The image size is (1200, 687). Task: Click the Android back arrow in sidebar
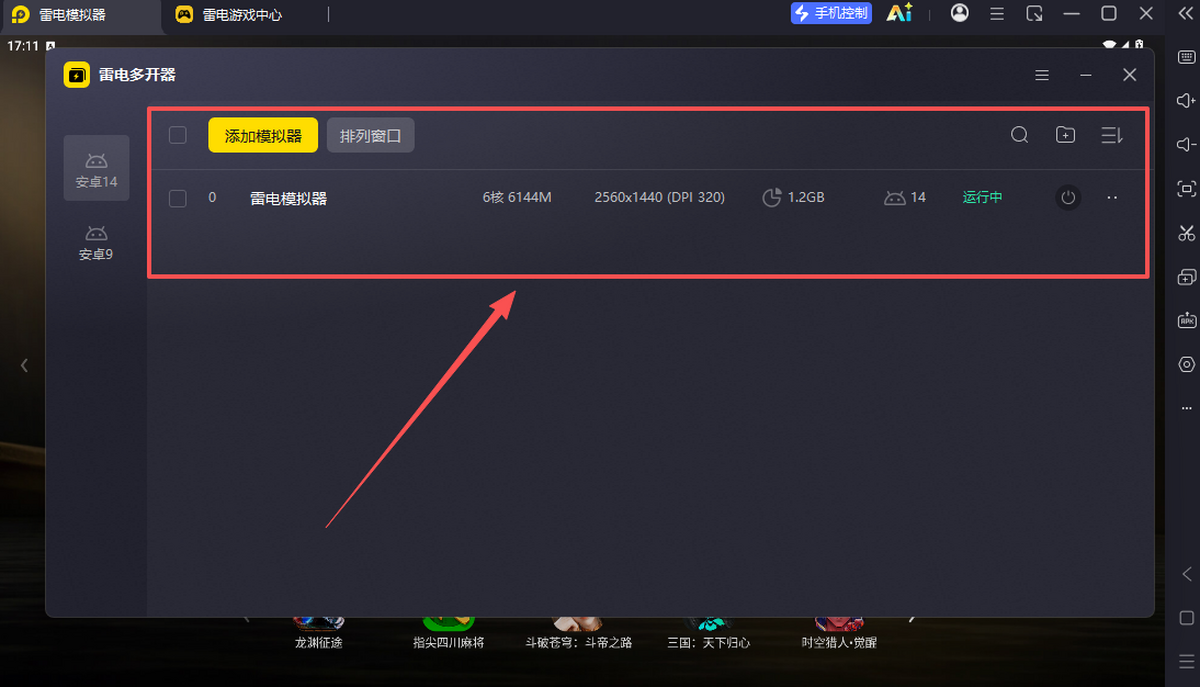(x=1187, y=573)
